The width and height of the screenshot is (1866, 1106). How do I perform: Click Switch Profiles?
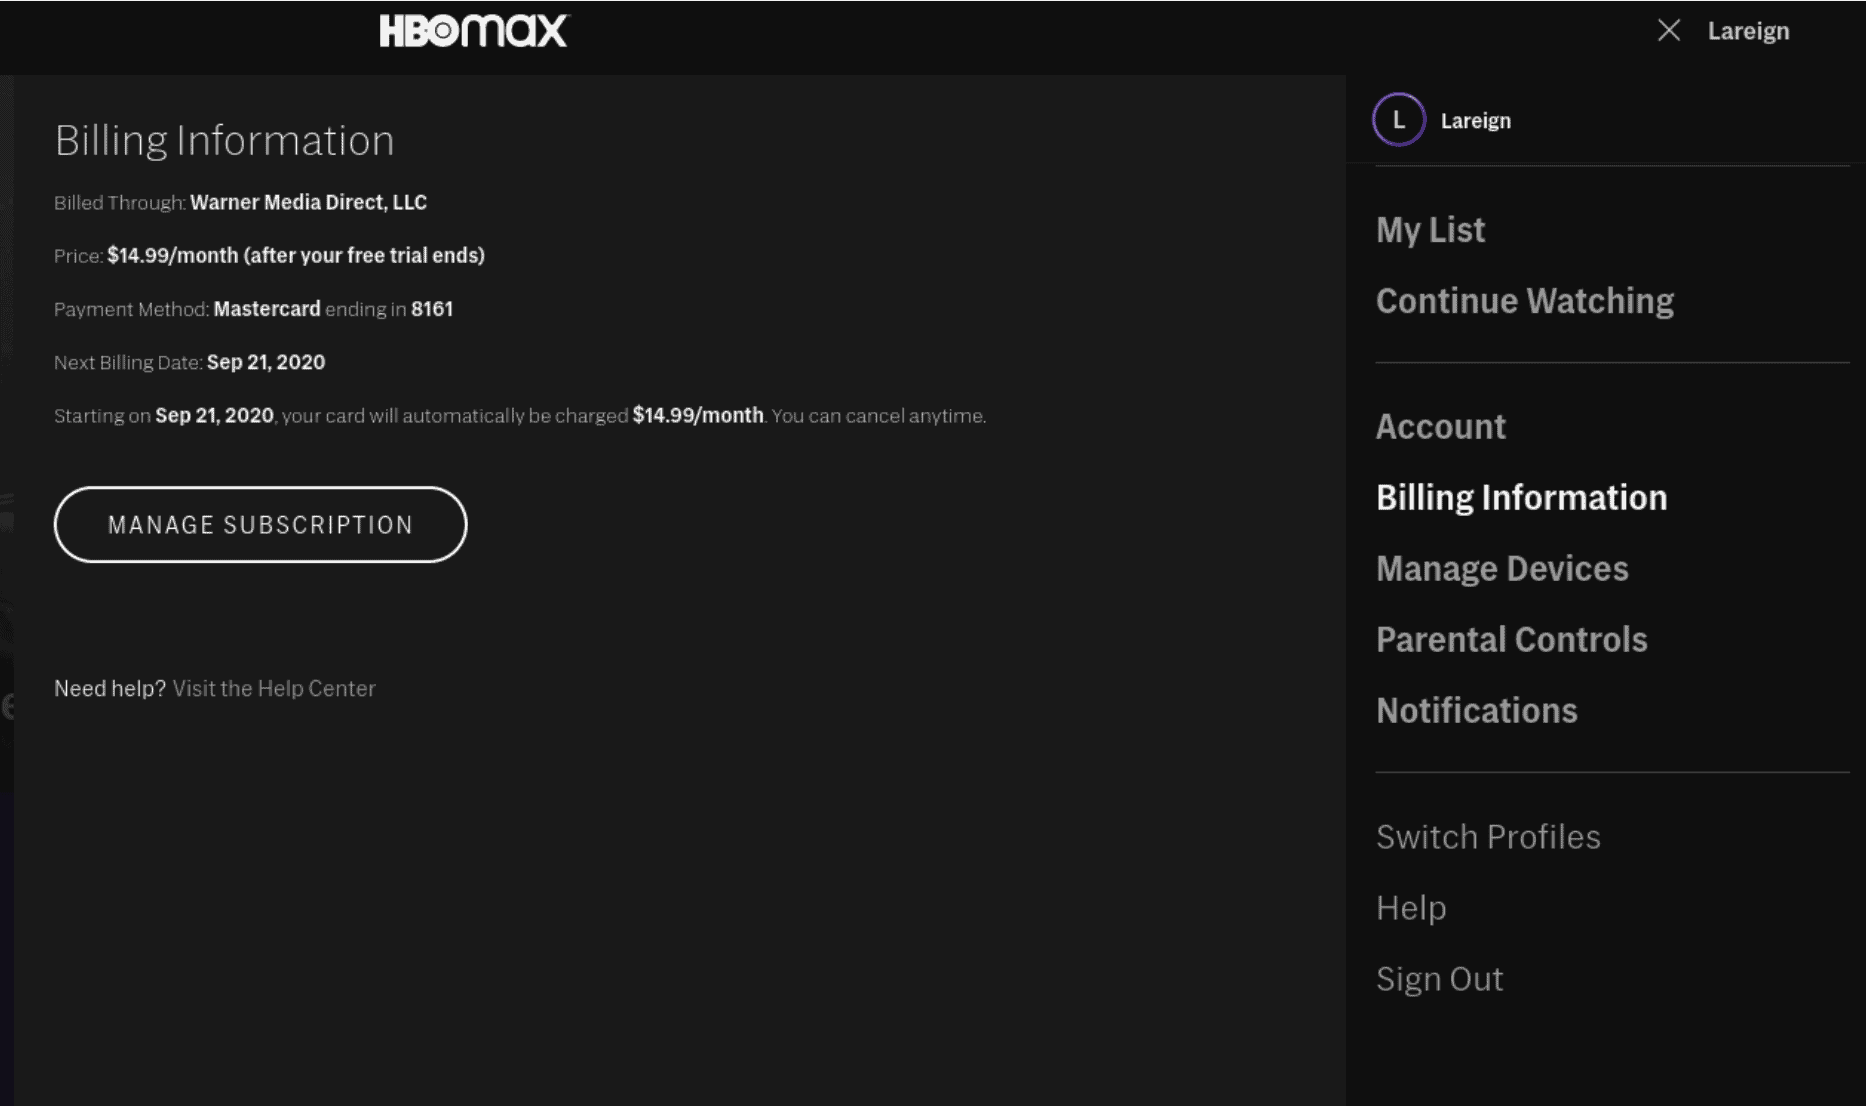(x=1488, y=837)
